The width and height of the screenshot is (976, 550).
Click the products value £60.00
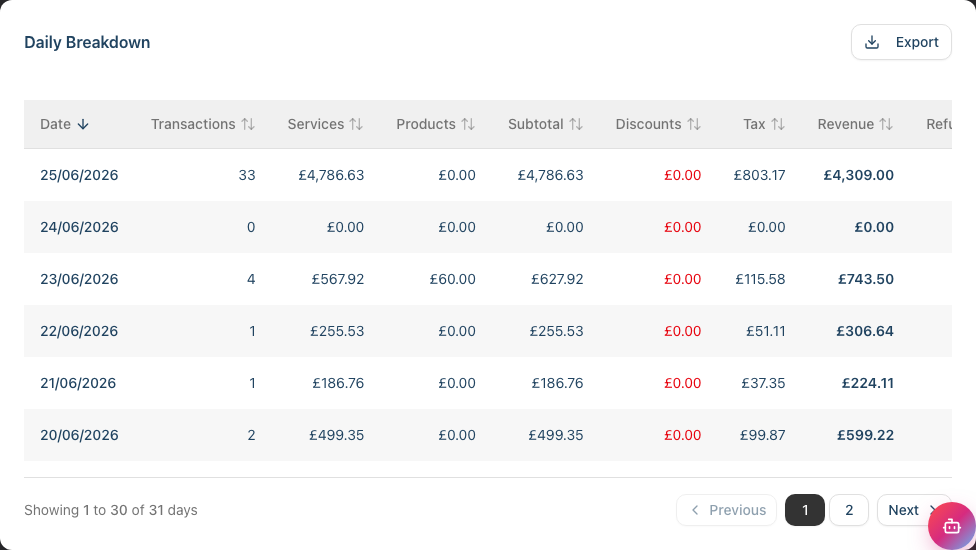coord(453,279)
